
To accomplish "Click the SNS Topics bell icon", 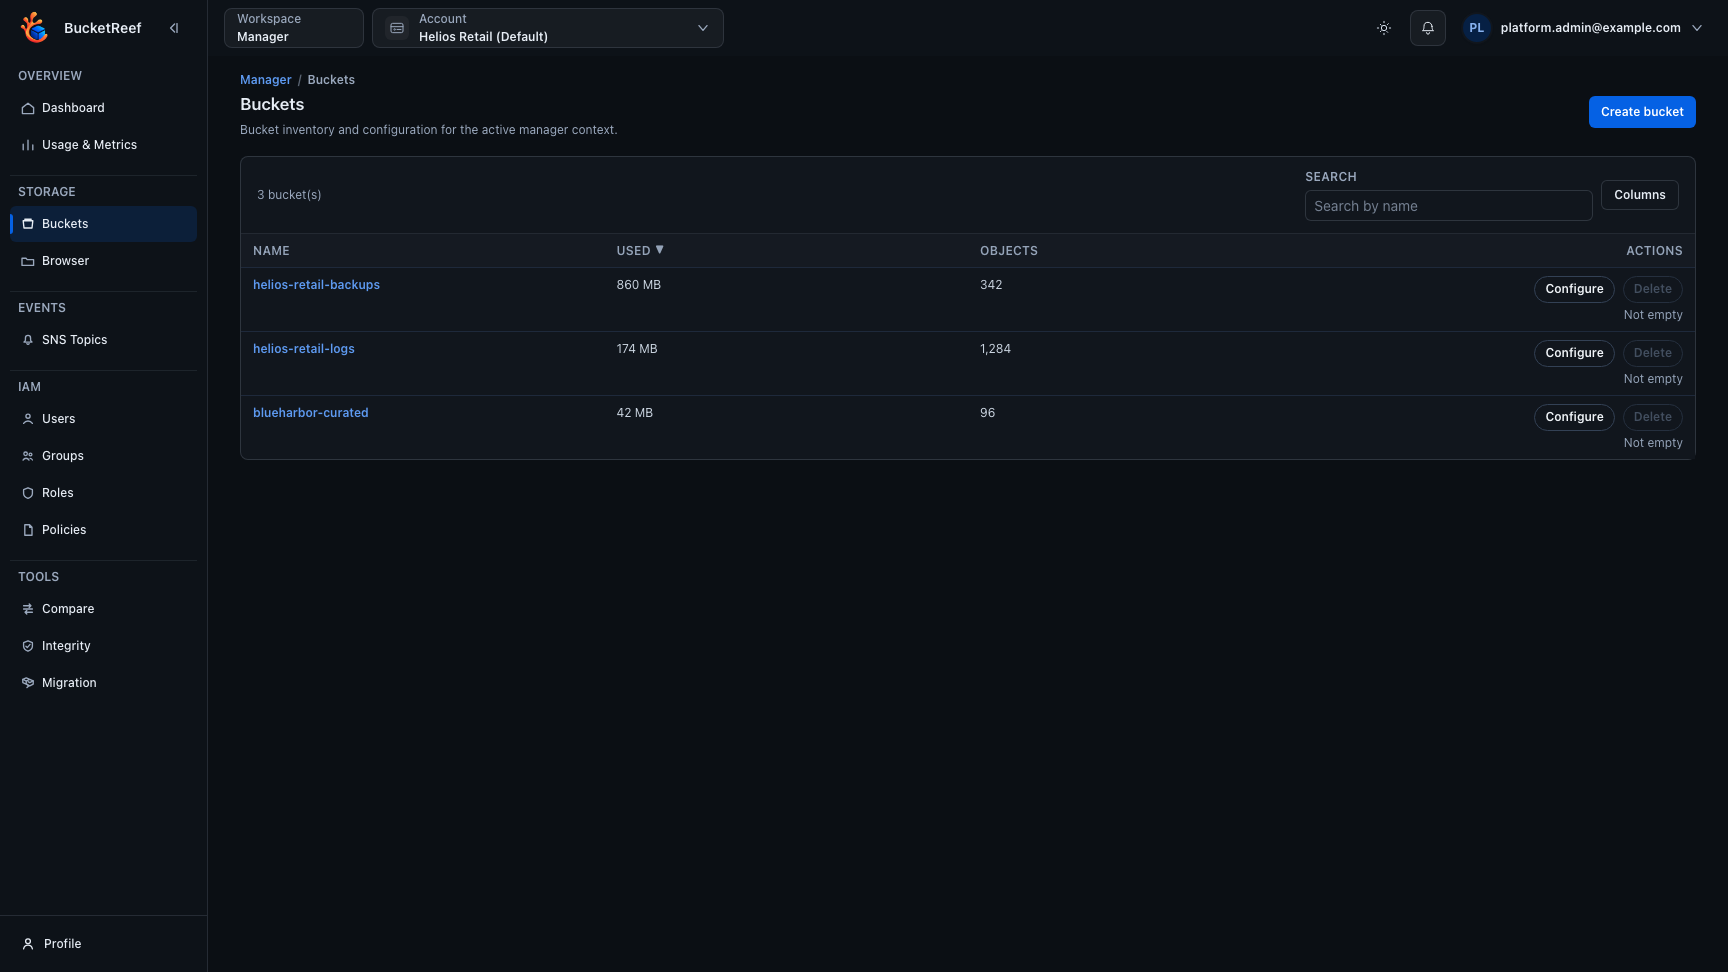I will pyautogui.click(x=28, y=340).
